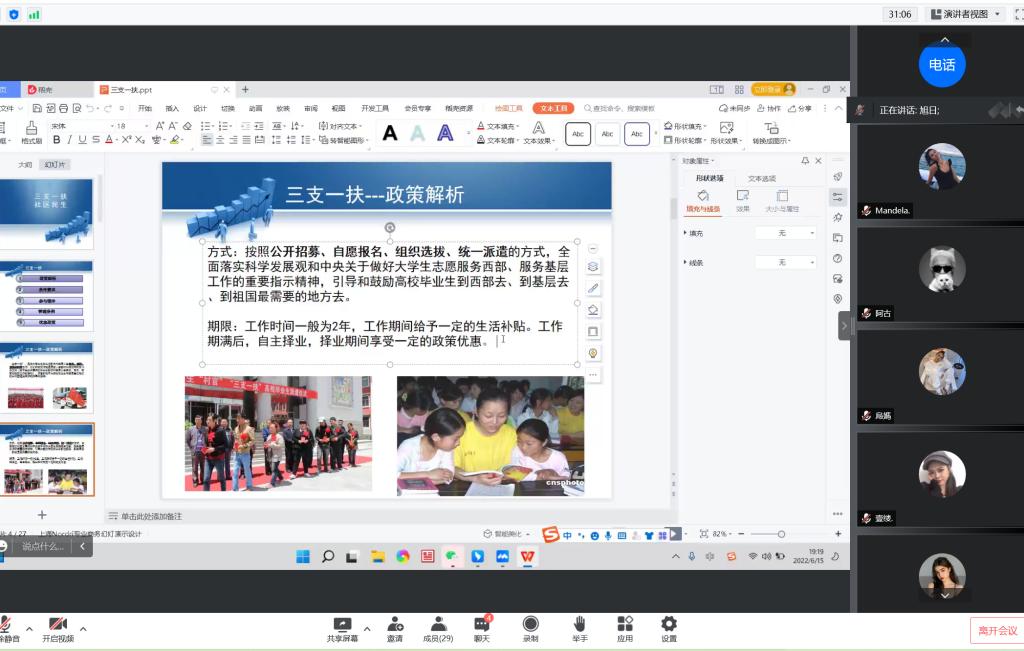Switch to the 文本选项 tab
Screen dimensions: 1024x651
761,178
